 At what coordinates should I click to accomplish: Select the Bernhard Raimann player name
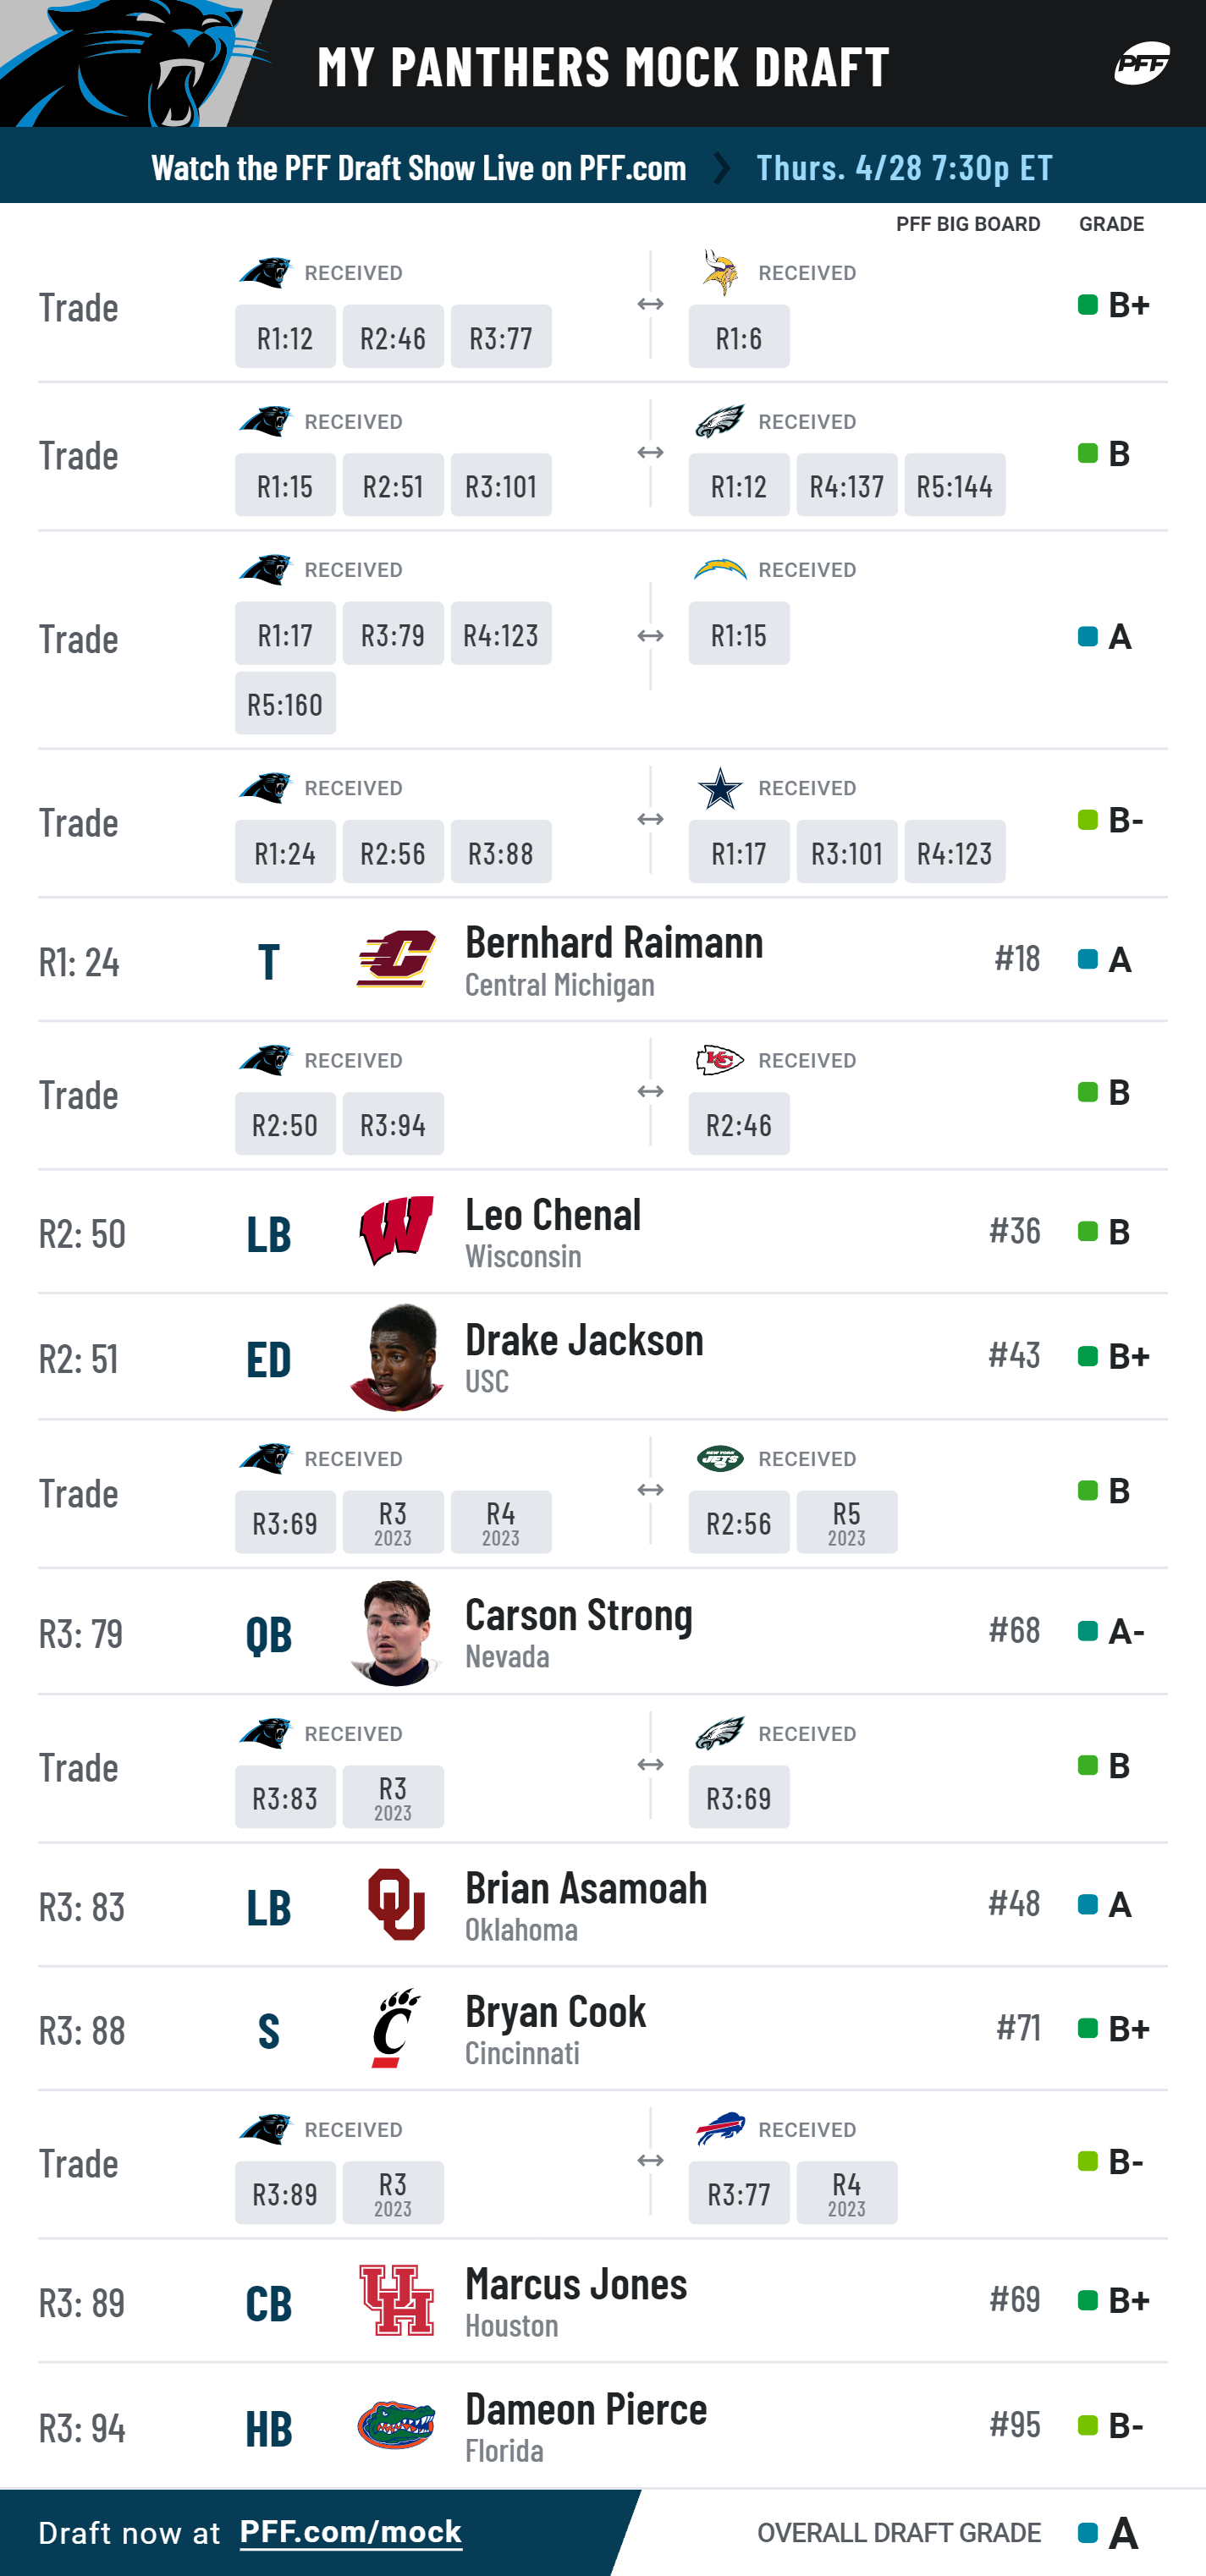tap(614, 942)
